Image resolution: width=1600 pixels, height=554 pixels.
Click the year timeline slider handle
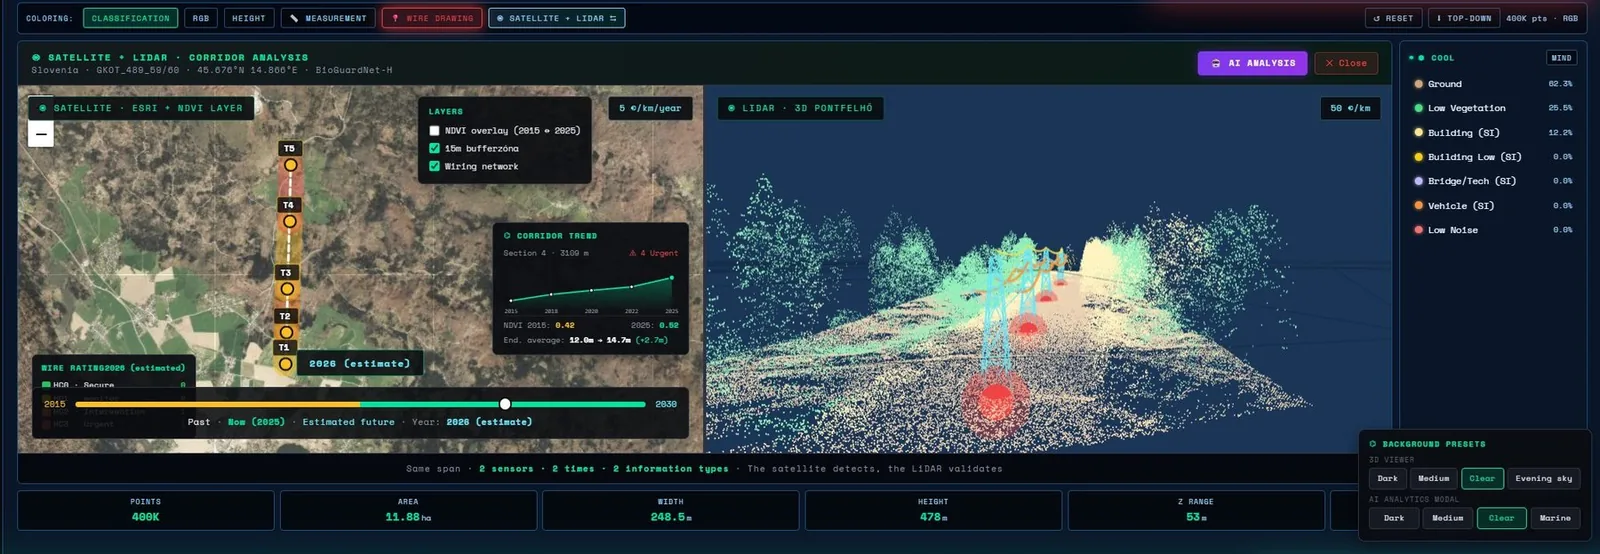(505, 404)
